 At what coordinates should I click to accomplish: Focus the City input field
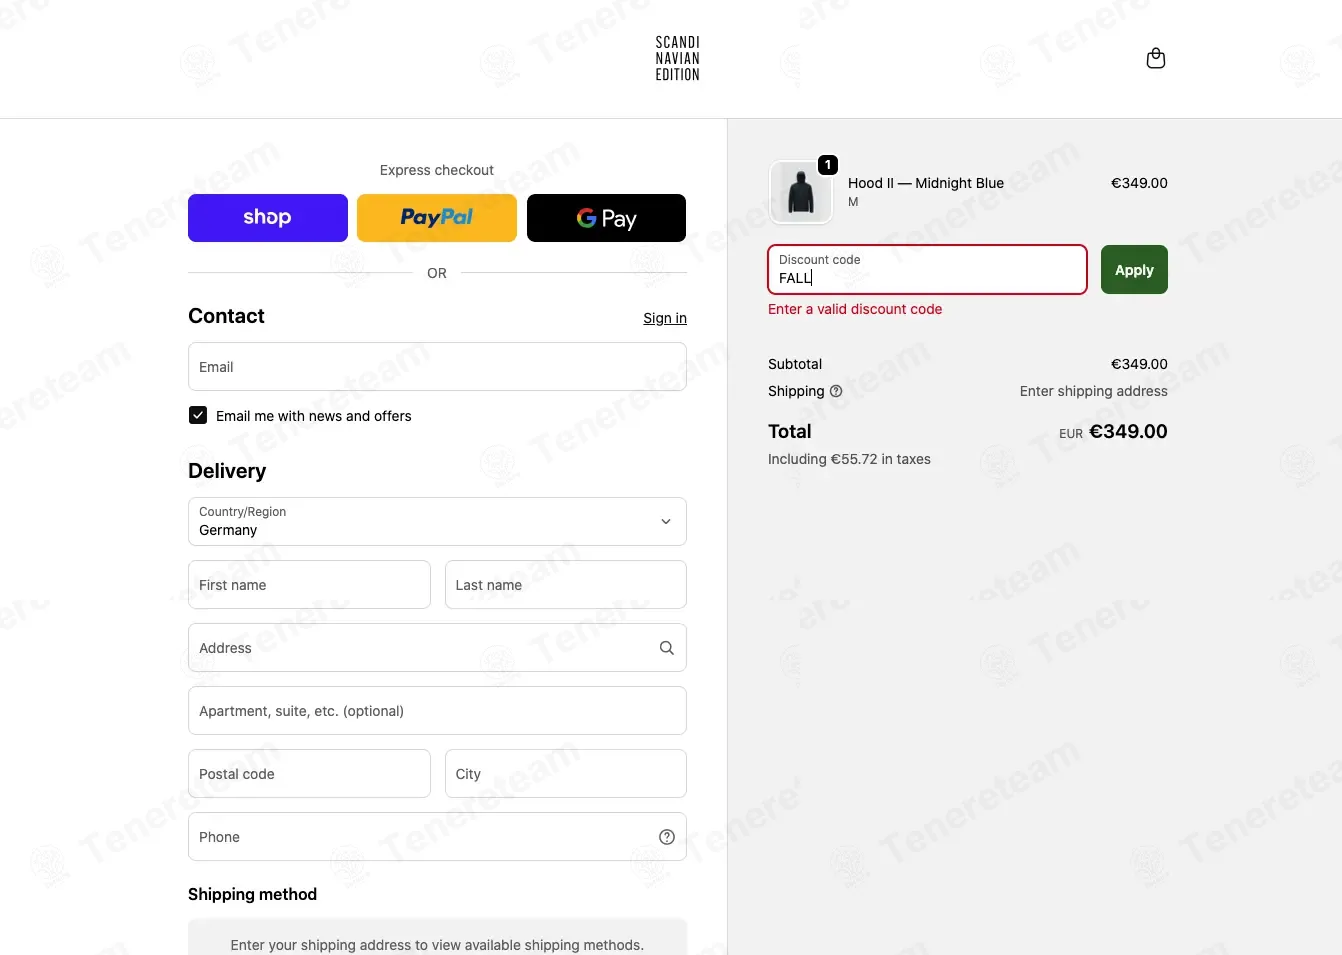coord(566,774)
